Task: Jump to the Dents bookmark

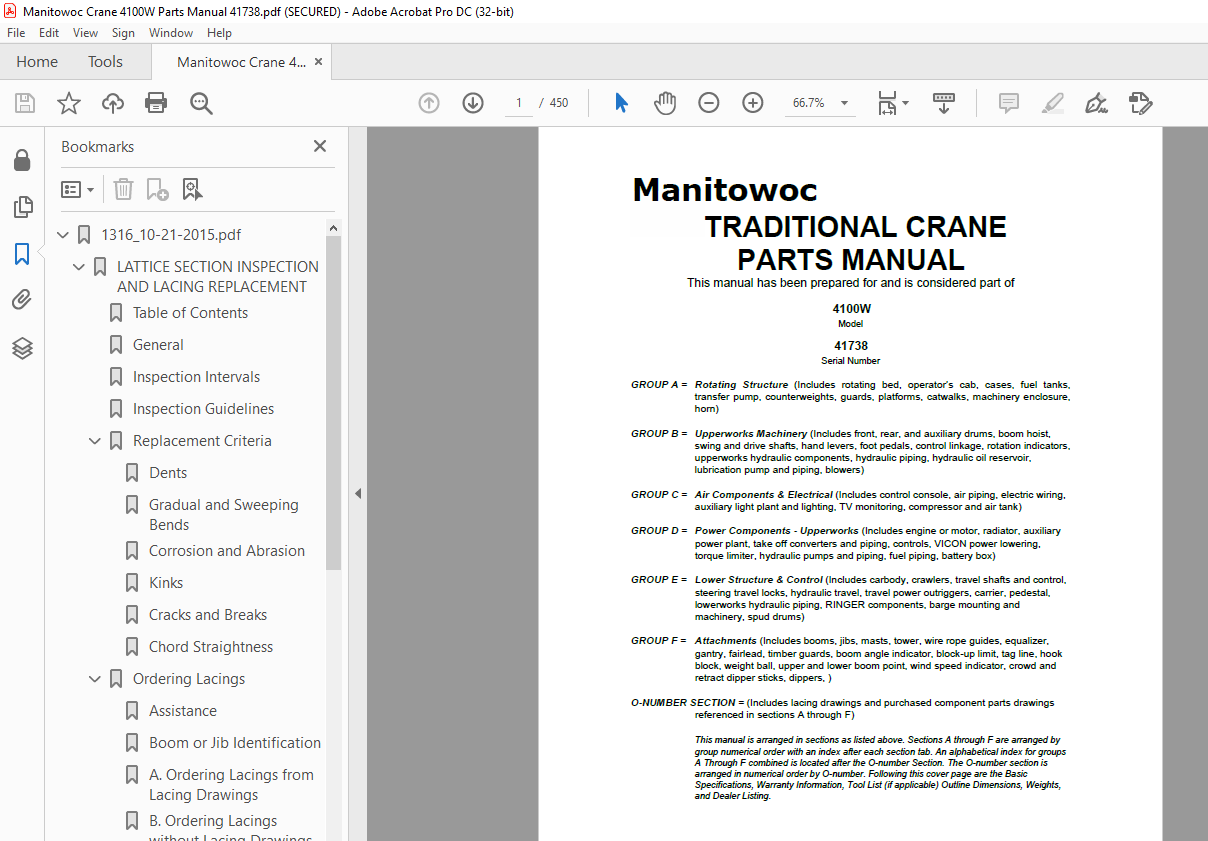Action: [168, 473]
